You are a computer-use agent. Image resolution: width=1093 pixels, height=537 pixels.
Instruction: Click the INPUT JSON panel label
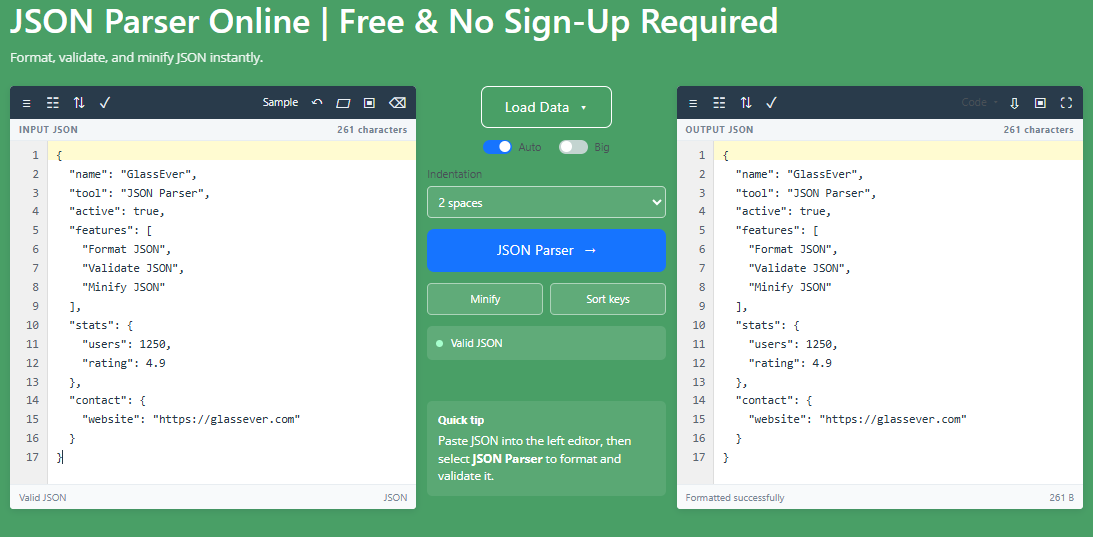48,130
